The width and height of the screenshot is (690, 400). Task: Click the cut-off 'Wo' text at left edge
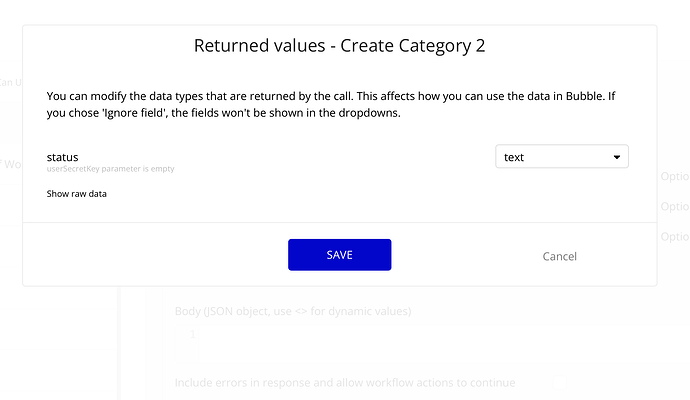(12, 164)
